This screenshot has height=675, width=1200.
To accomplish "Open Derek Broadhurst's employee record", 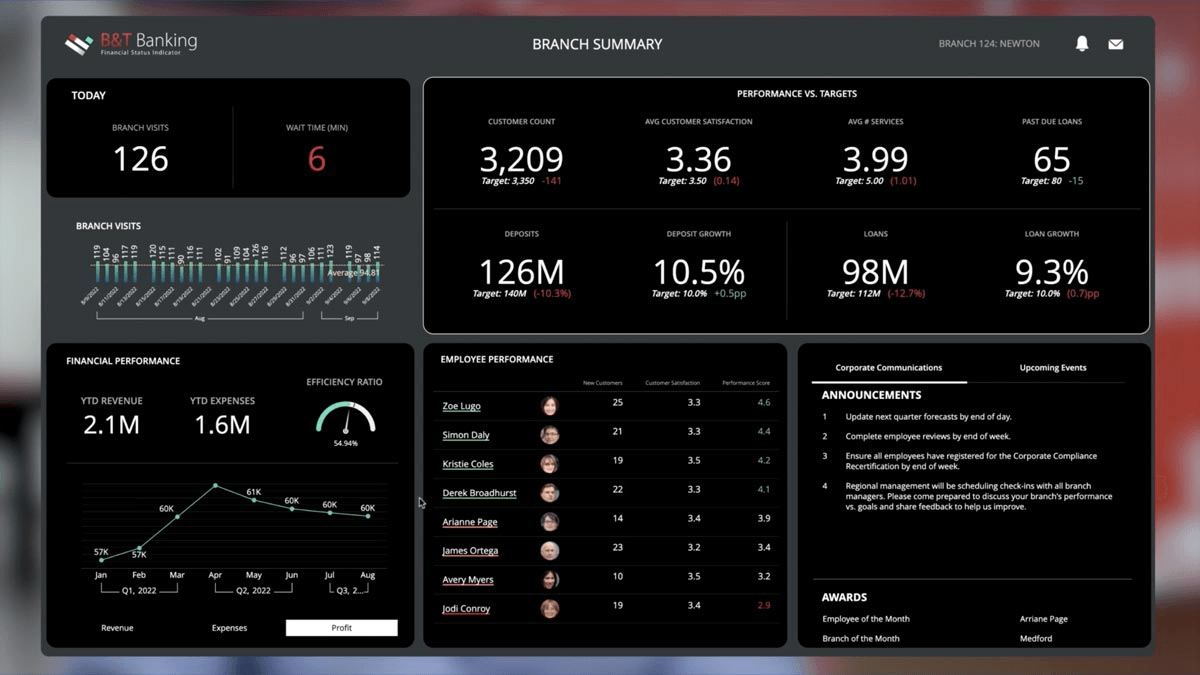I will point(480,492).
